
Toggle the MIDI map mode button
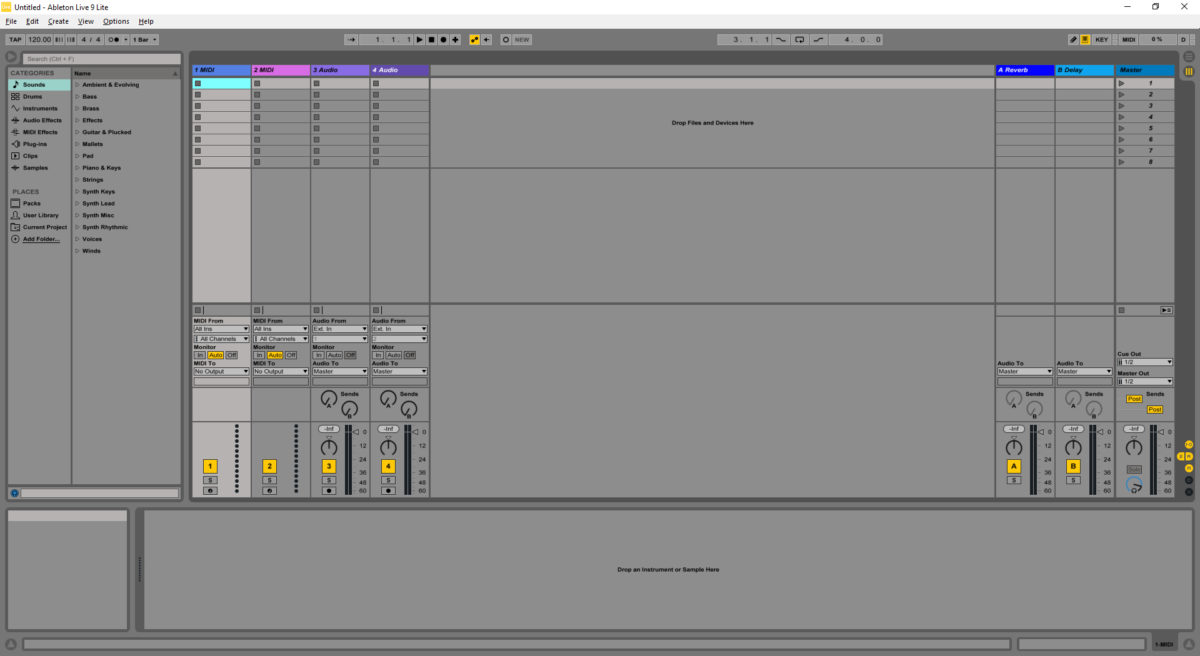pos(1129,39)
